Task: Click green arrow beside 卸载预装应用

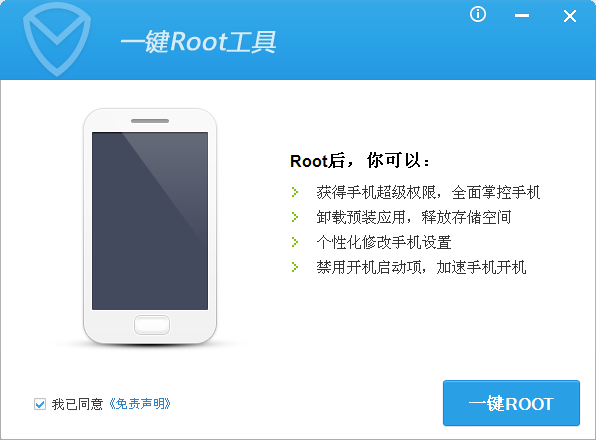Action: click(x=295, y=217)
